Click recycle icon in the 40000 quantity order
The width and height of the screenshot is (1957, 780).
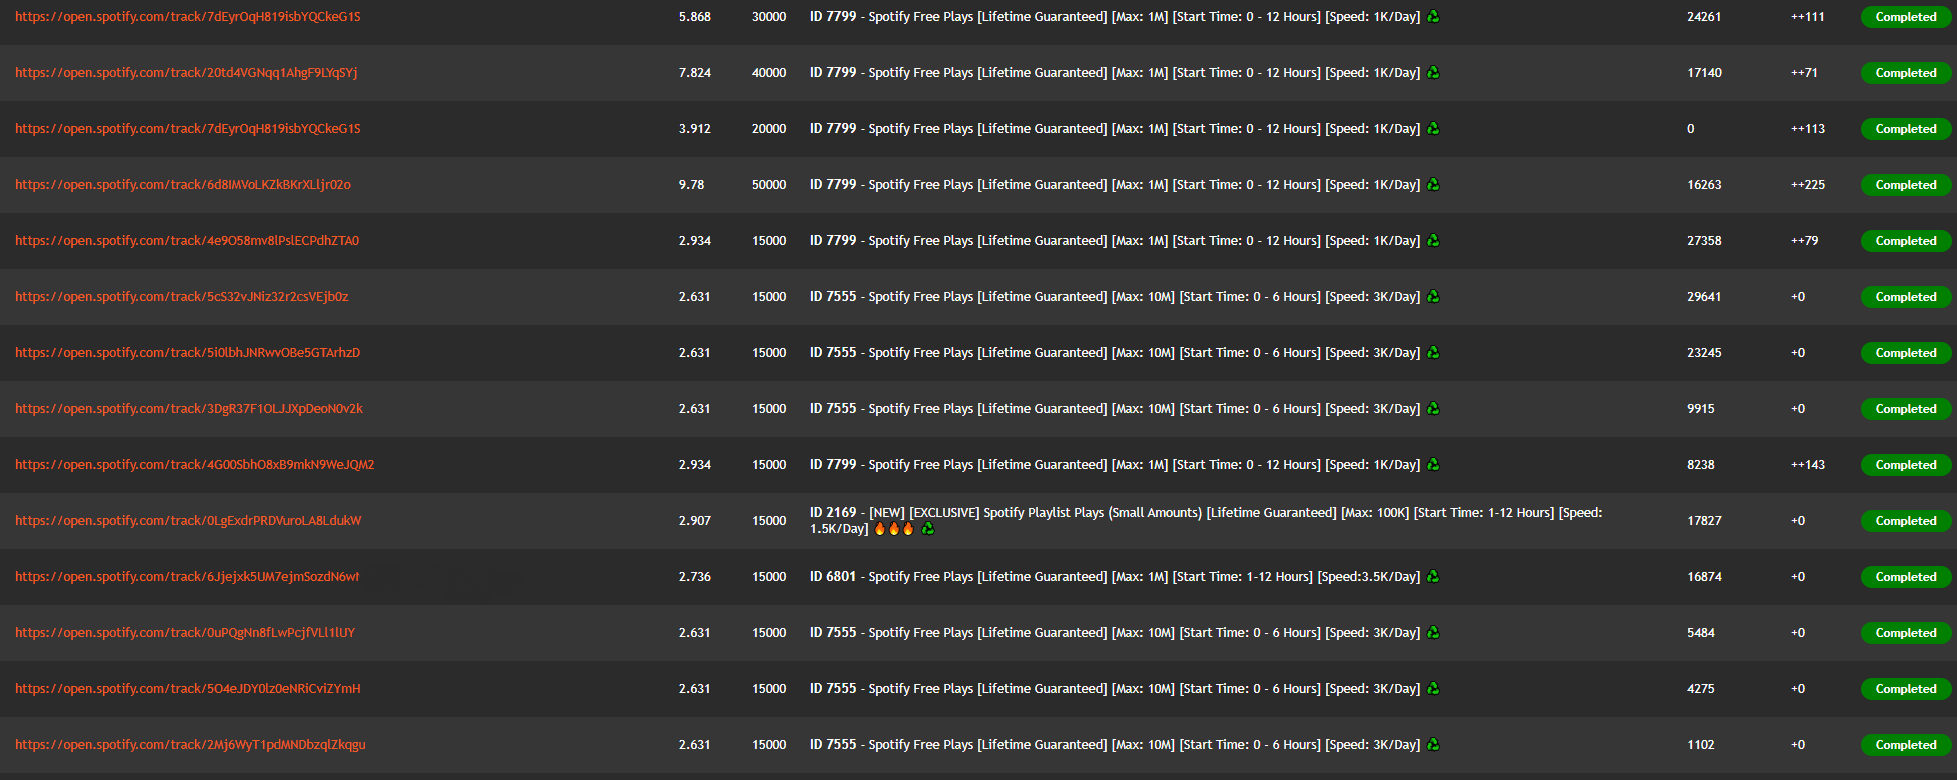click(1433, 73)
